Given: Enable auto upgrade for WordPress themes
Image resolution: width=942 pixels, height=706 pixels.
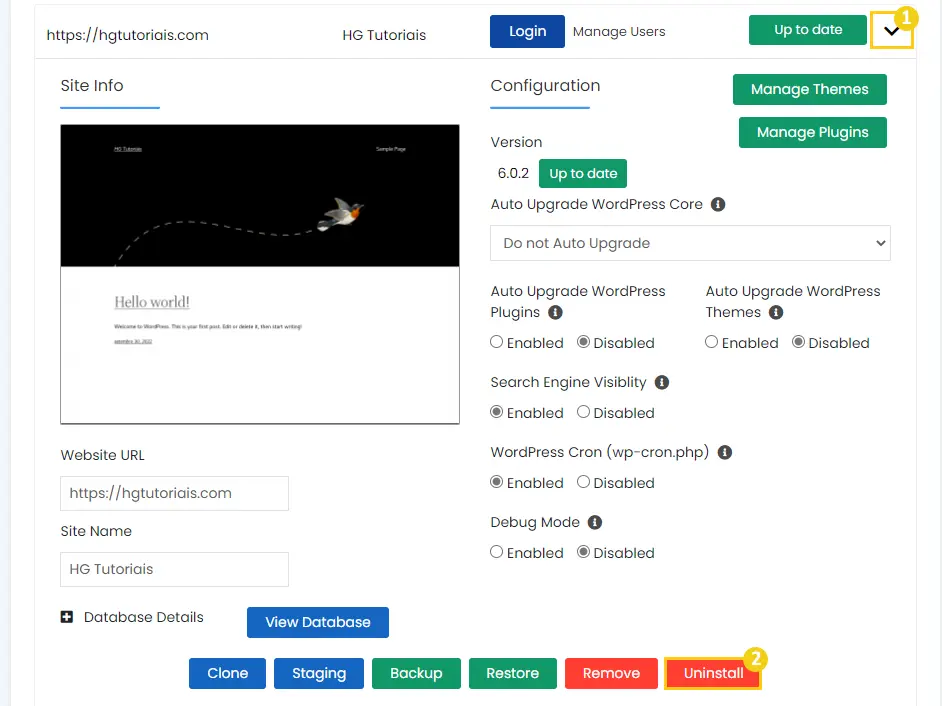Looking at the screenshot, I should [711, 342].
